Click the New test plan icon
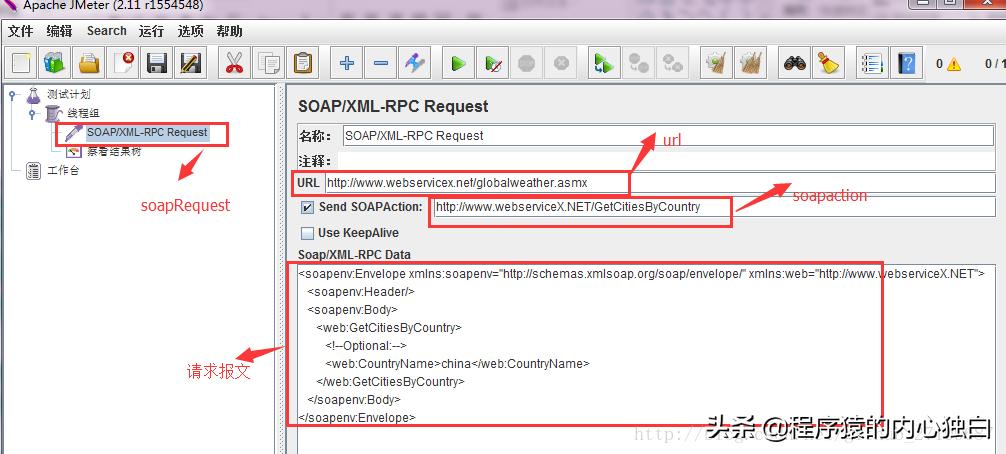1006x454 pixels. click(x=21, y=63)
